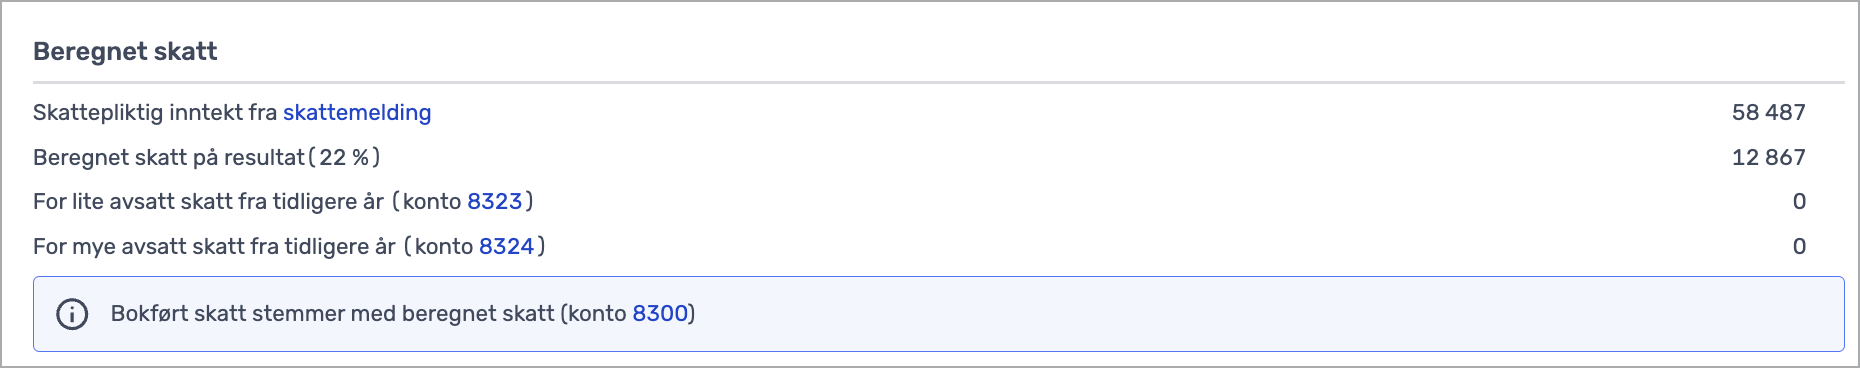This screenshot has height=368, width=1860.
Task: Click the 0 value on konto 8324 row
Action: point(1799,246)
